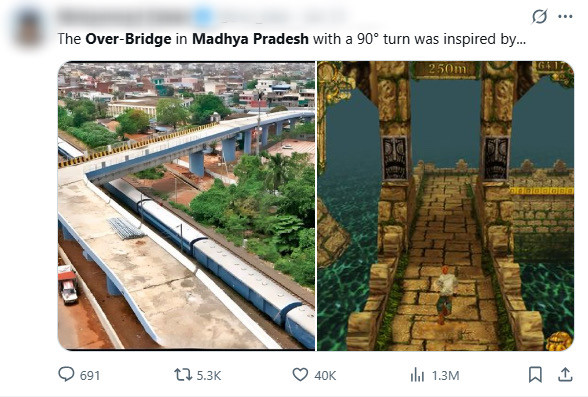Like the post with the heart icon

pyautogui.click(x=300, y=375)
